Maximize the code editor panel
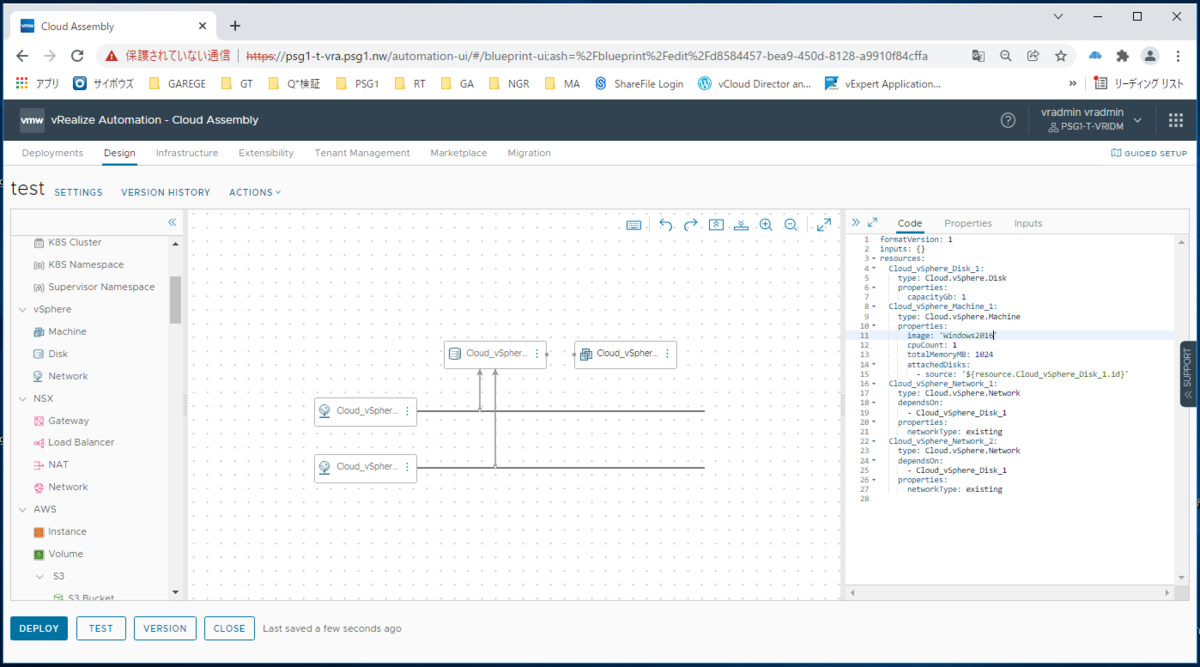The height and width of the screenshot is (667, 1200). click(x=873, y=223)
